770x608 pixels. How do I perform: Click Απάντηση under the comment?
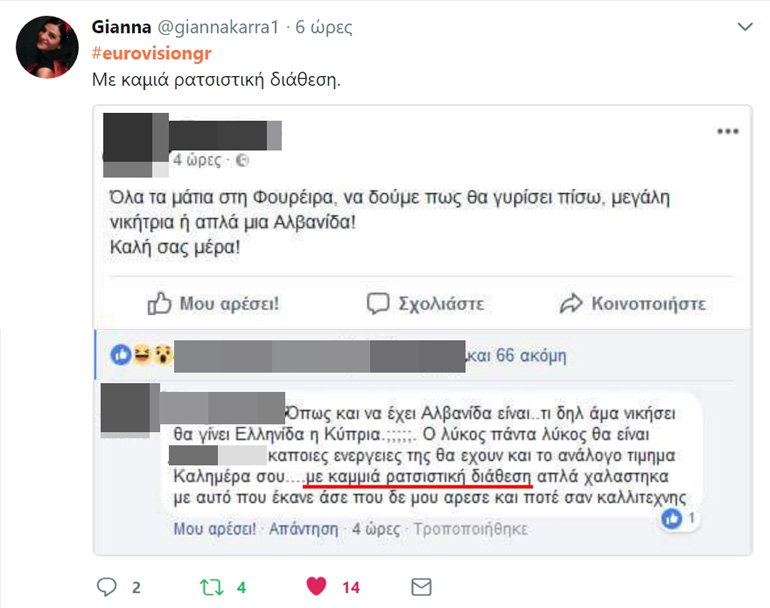303,529
